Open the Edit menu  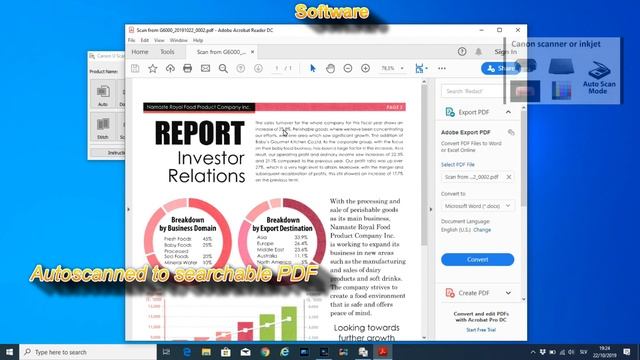click(x=144, y=40)
